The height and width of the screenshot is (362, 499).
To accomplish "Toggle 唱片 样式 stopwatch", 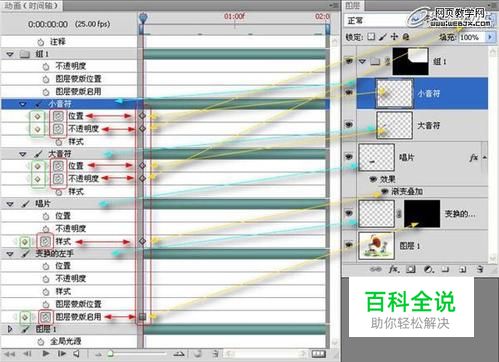I will click(46, 241).
